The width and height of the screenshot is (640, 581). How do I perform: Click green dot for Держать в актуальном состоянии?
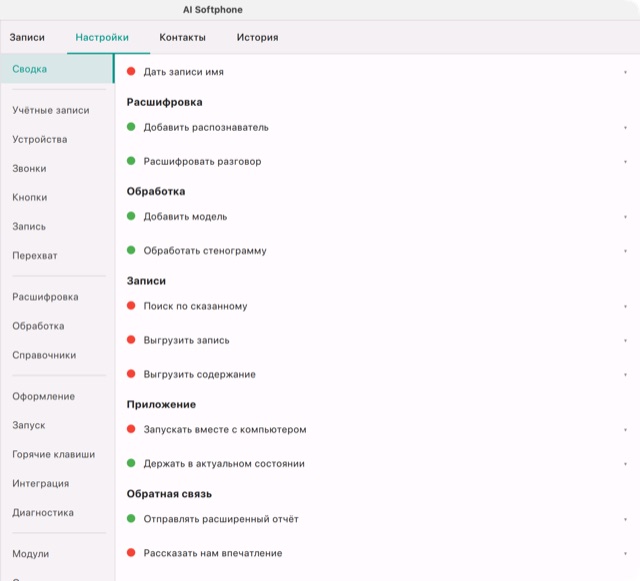[131, 463]
